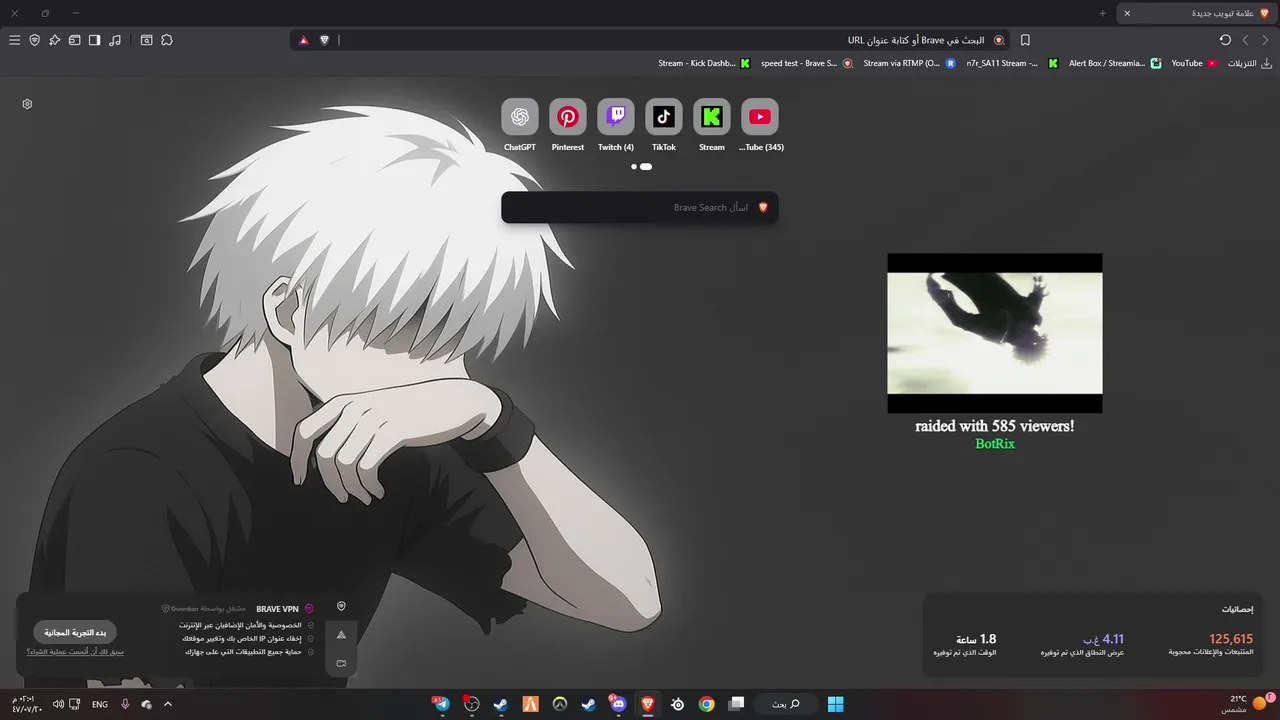Open new tab page customize gear
This screenshot has width=1280, height=720.
point(27,104)
